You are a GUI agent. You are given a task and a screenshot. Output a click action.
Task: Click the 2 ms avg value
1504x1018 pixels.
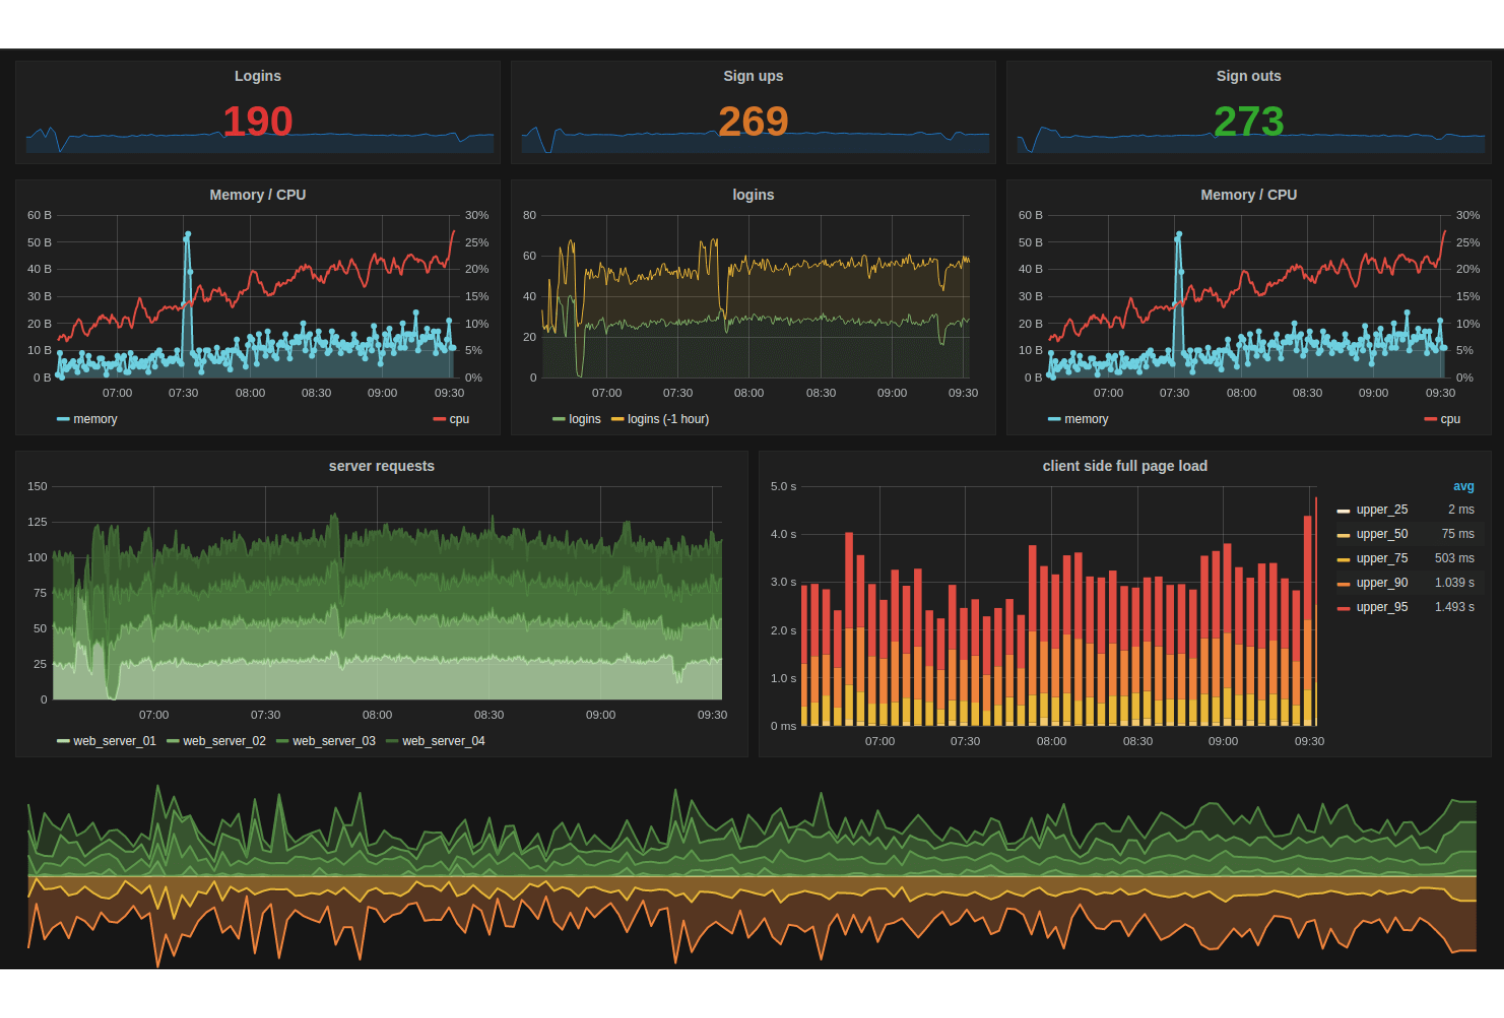click(1461, 510)
